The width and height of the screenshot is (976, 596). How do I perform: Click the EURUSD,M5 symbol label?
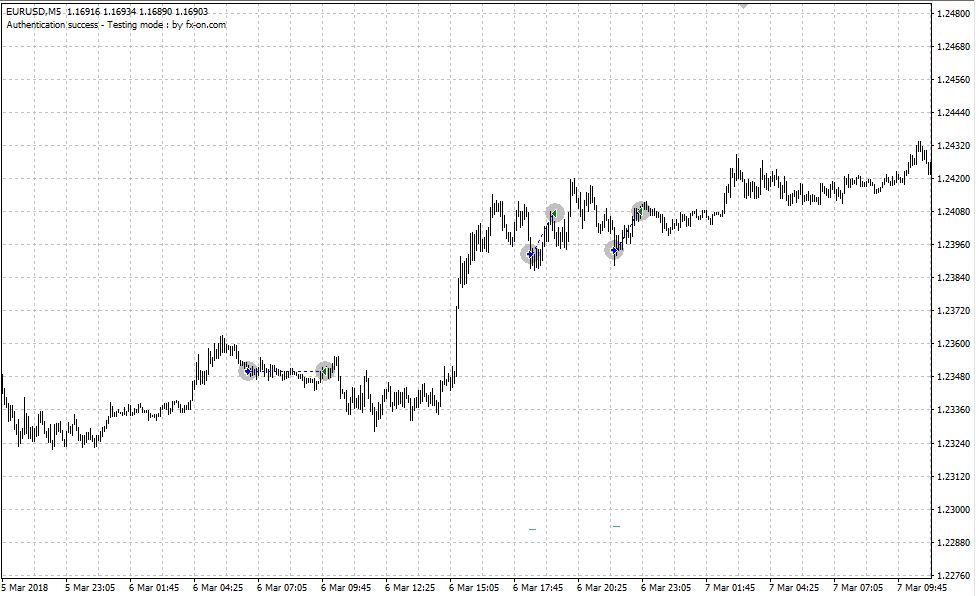coord(34,12)
